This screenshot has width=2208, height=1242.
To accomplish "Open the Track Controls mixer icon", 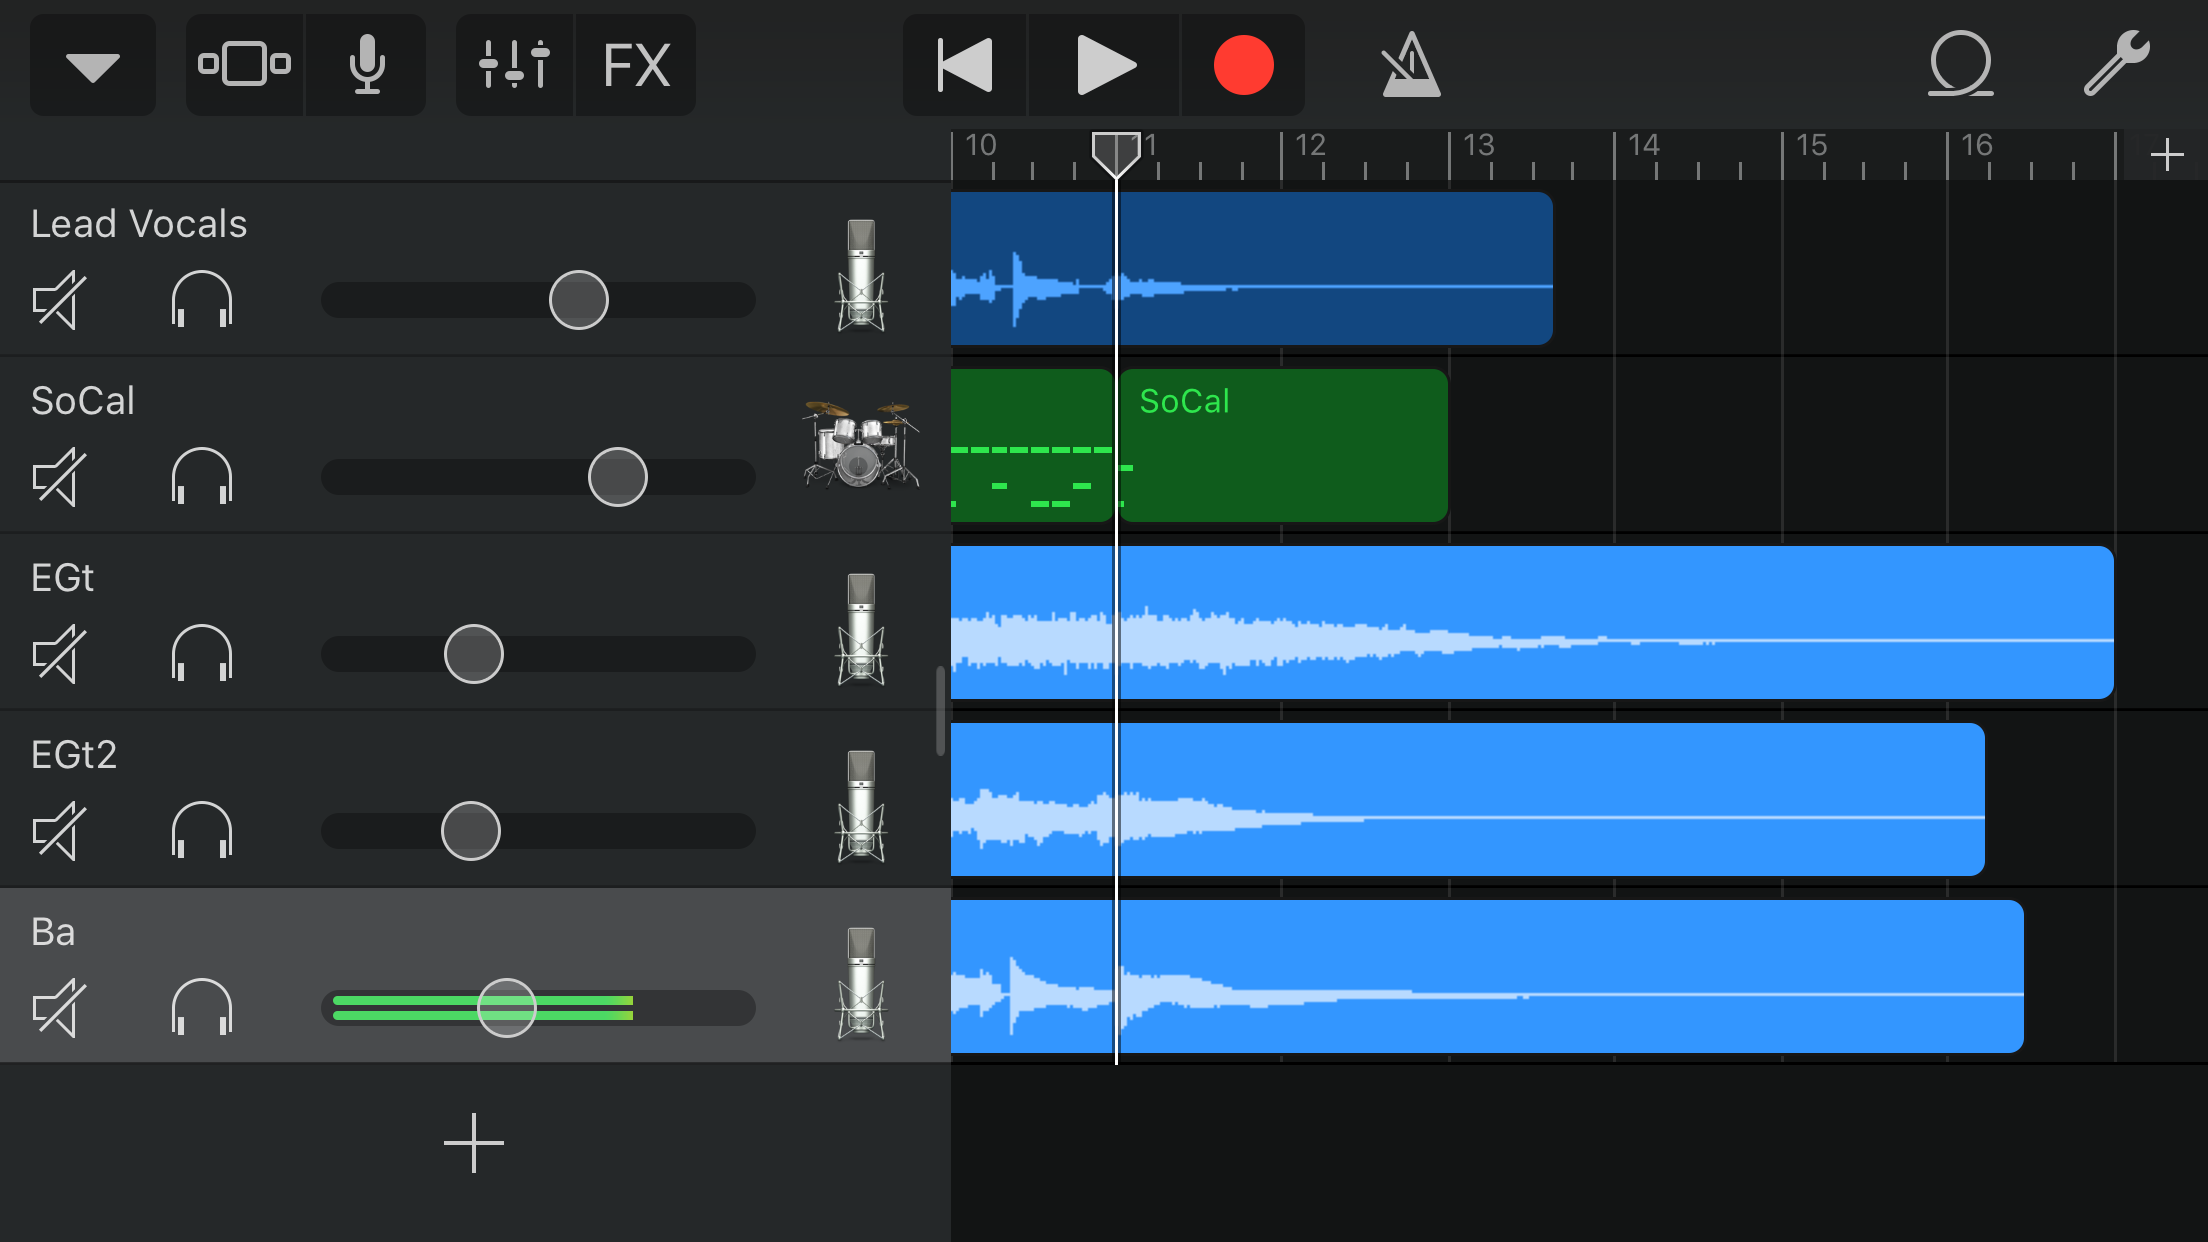I will coord(514,65).
